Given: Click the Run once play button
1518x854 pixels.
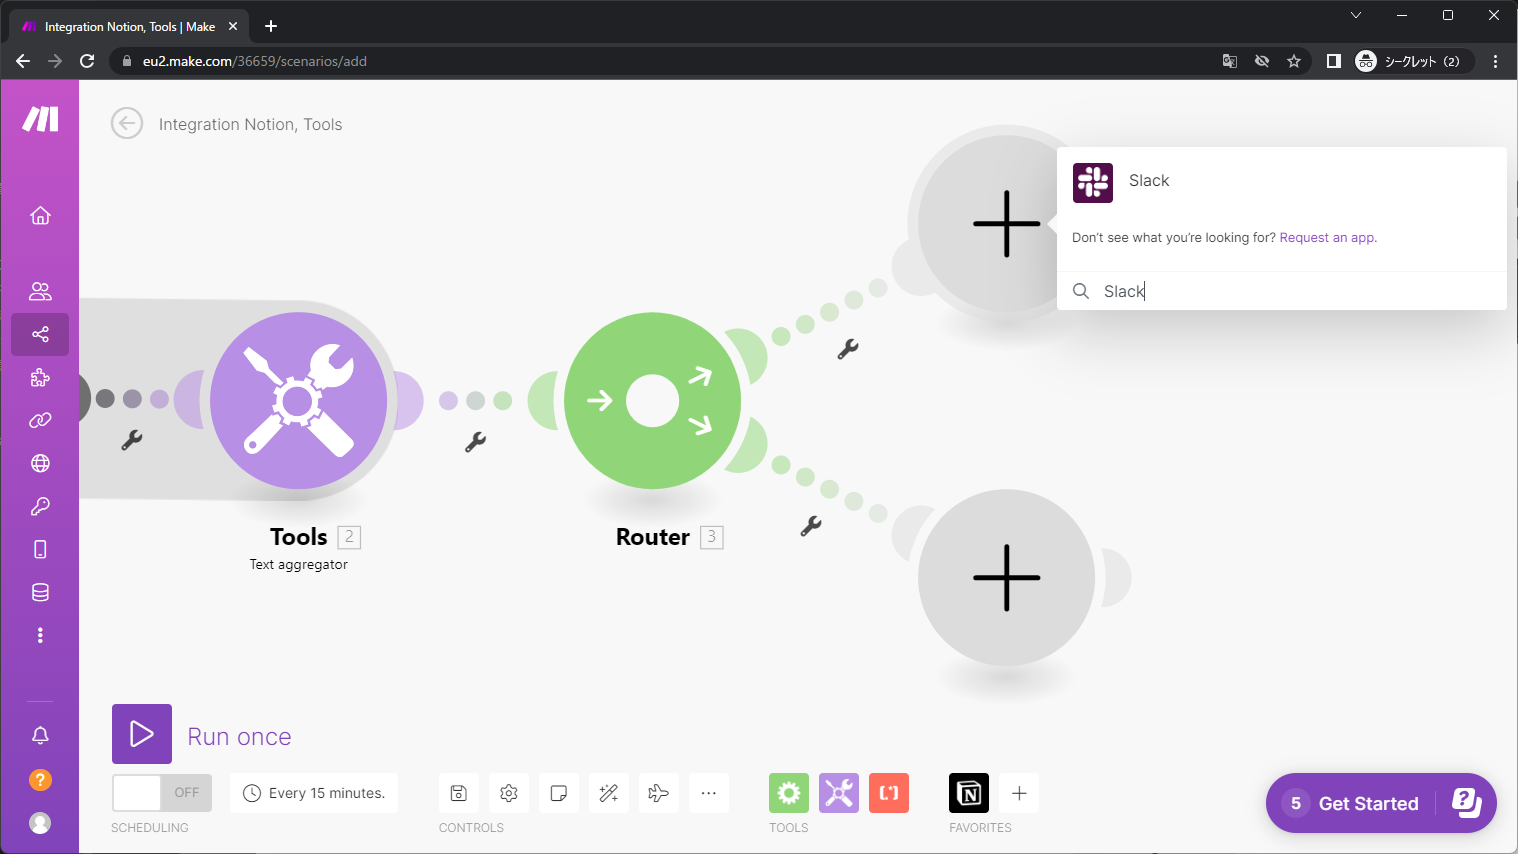Looking at the screenshot, I should click(x=142, y=734).
